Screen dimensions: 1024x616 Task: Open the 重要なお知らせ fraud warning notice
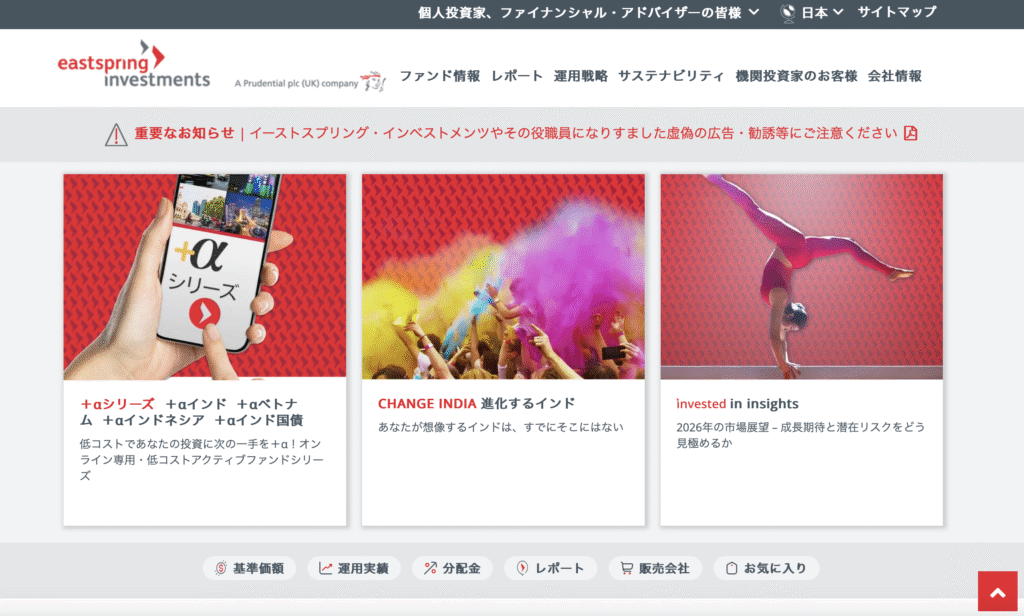coord(516,133)
